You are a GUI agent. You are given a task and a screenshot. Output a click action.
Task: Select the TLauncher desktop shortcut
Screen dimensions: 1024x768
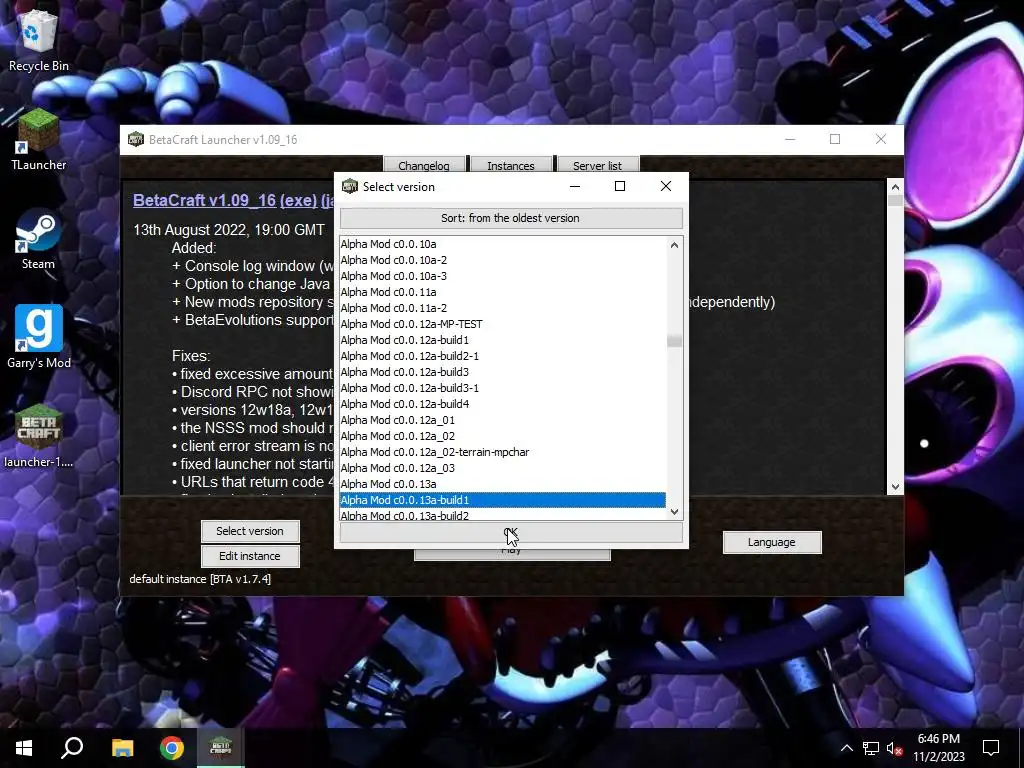[x=38, y=140]
